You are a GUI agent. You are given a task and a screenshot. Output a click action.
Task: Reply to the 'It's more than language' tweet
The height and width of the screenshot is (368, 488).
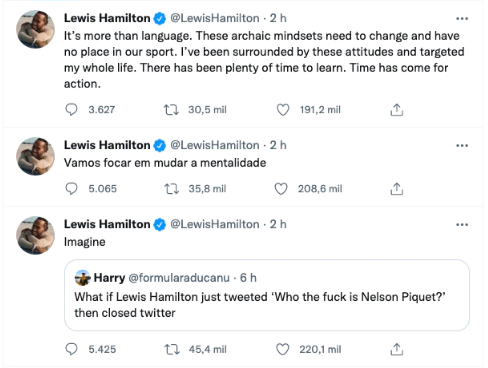point(71,110)
